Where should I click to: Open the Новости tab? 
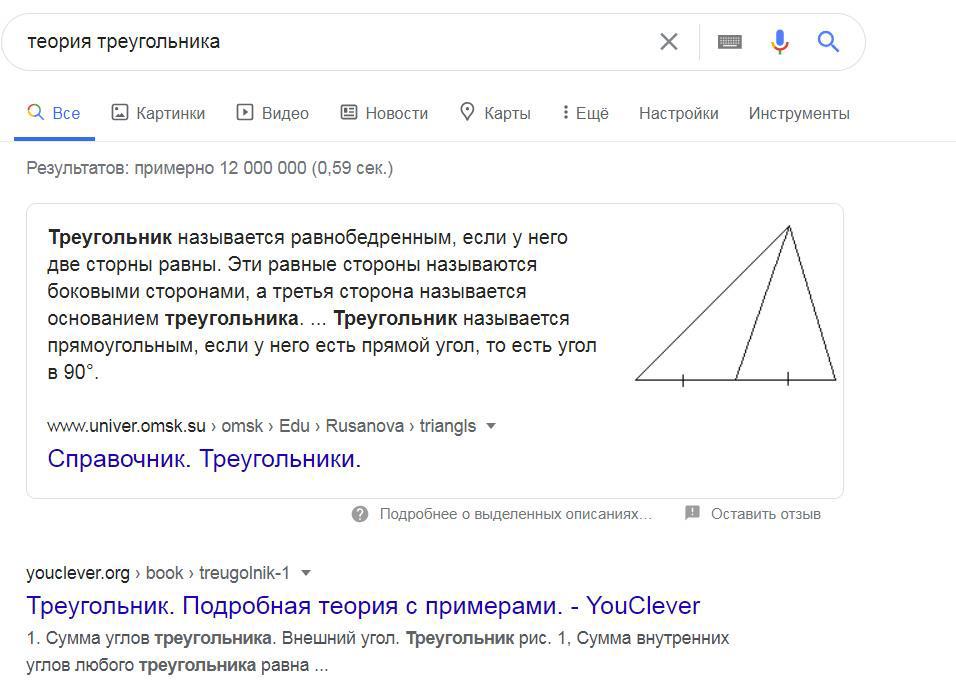point(384,113)
